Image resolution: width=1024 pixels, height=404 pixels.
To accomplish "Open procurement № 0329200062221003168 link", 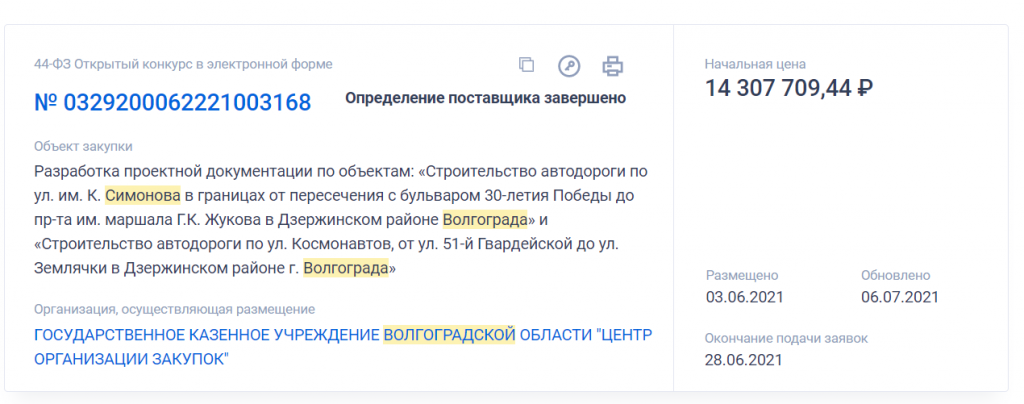I will pyautogui.click(x=173, y=102).
